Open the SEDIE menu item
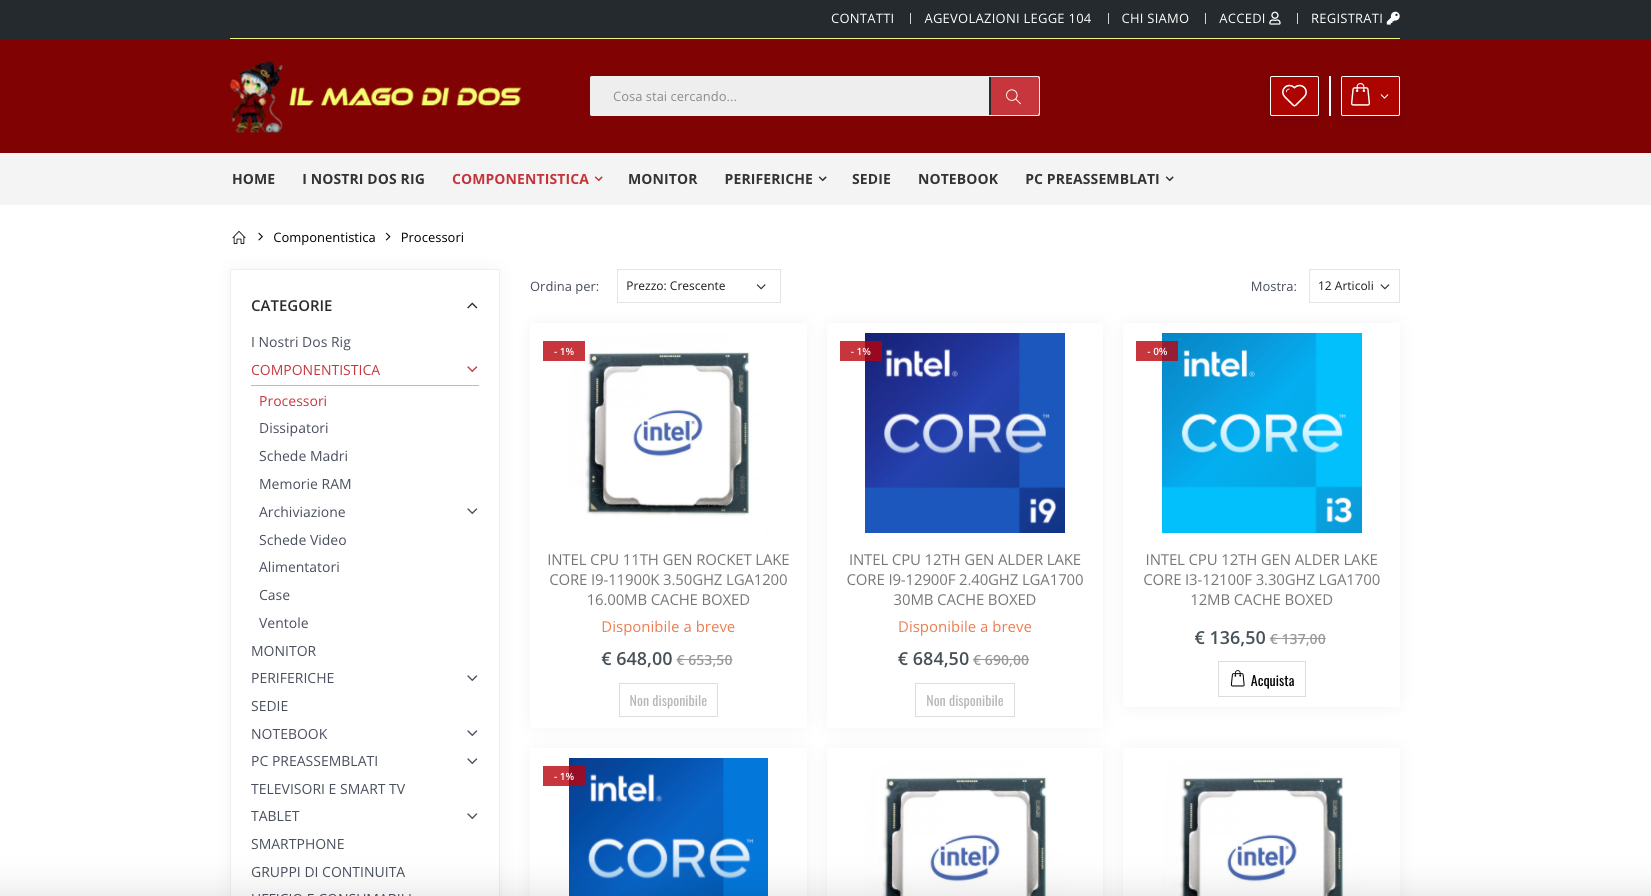Image resolution: width=1651 pixels, height=896 pixels. [x=871, y=179]
